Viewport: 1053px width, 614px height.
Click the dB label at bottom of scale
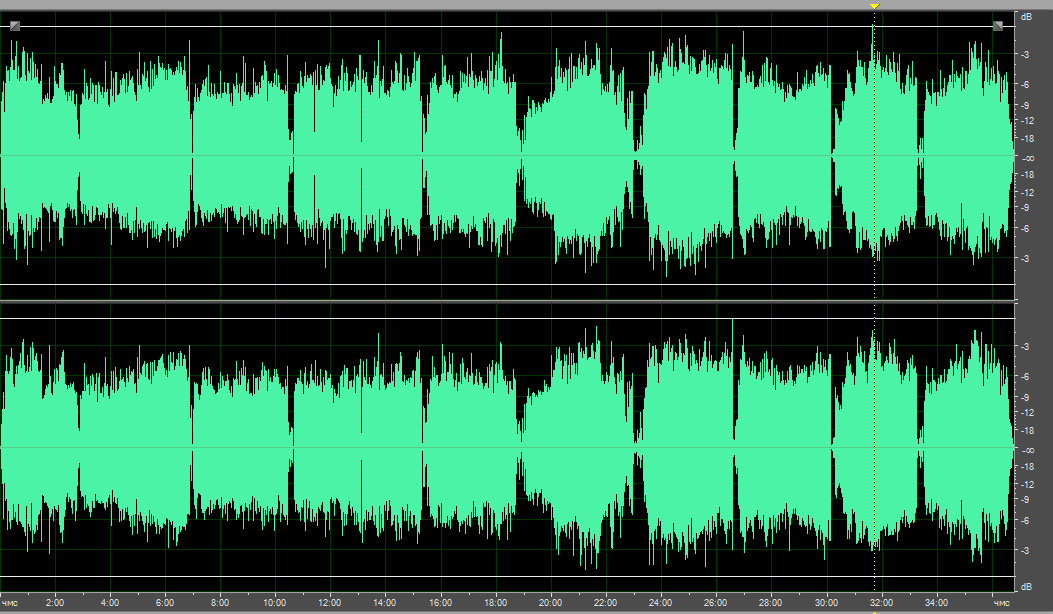(x=1026, y=584)
